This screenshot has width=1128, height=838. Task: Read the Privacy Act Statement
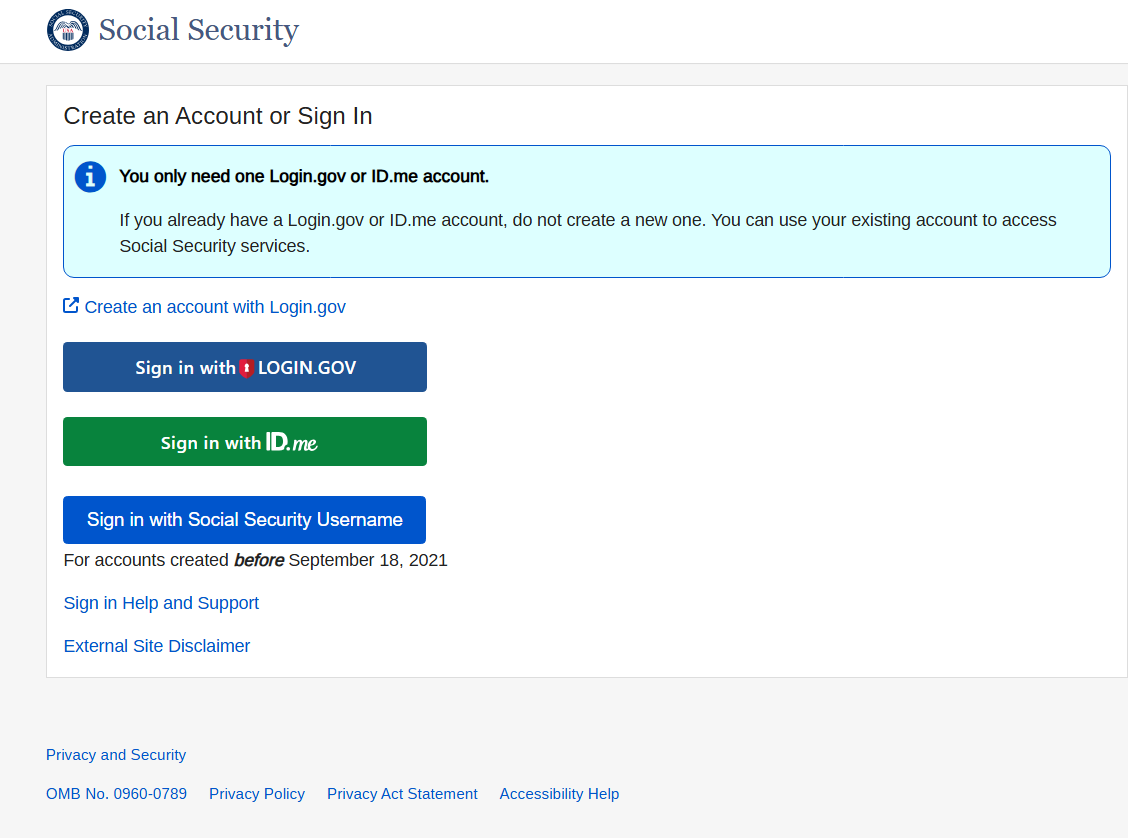click(x=402, y=794)
